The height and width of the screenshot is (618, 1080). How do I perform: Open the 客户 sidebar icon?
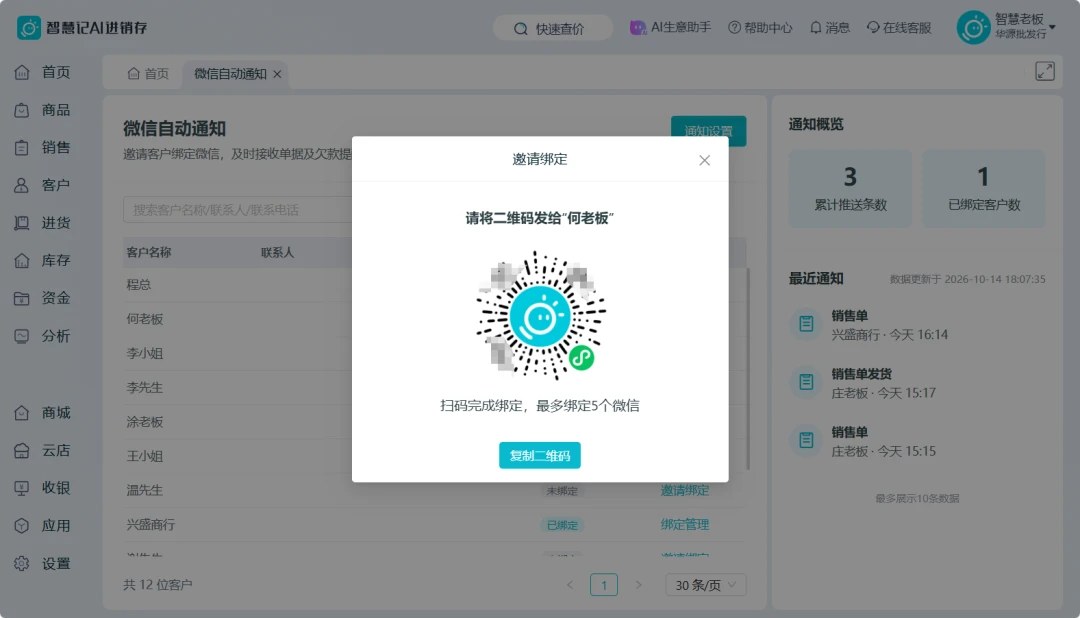(22, 185)
